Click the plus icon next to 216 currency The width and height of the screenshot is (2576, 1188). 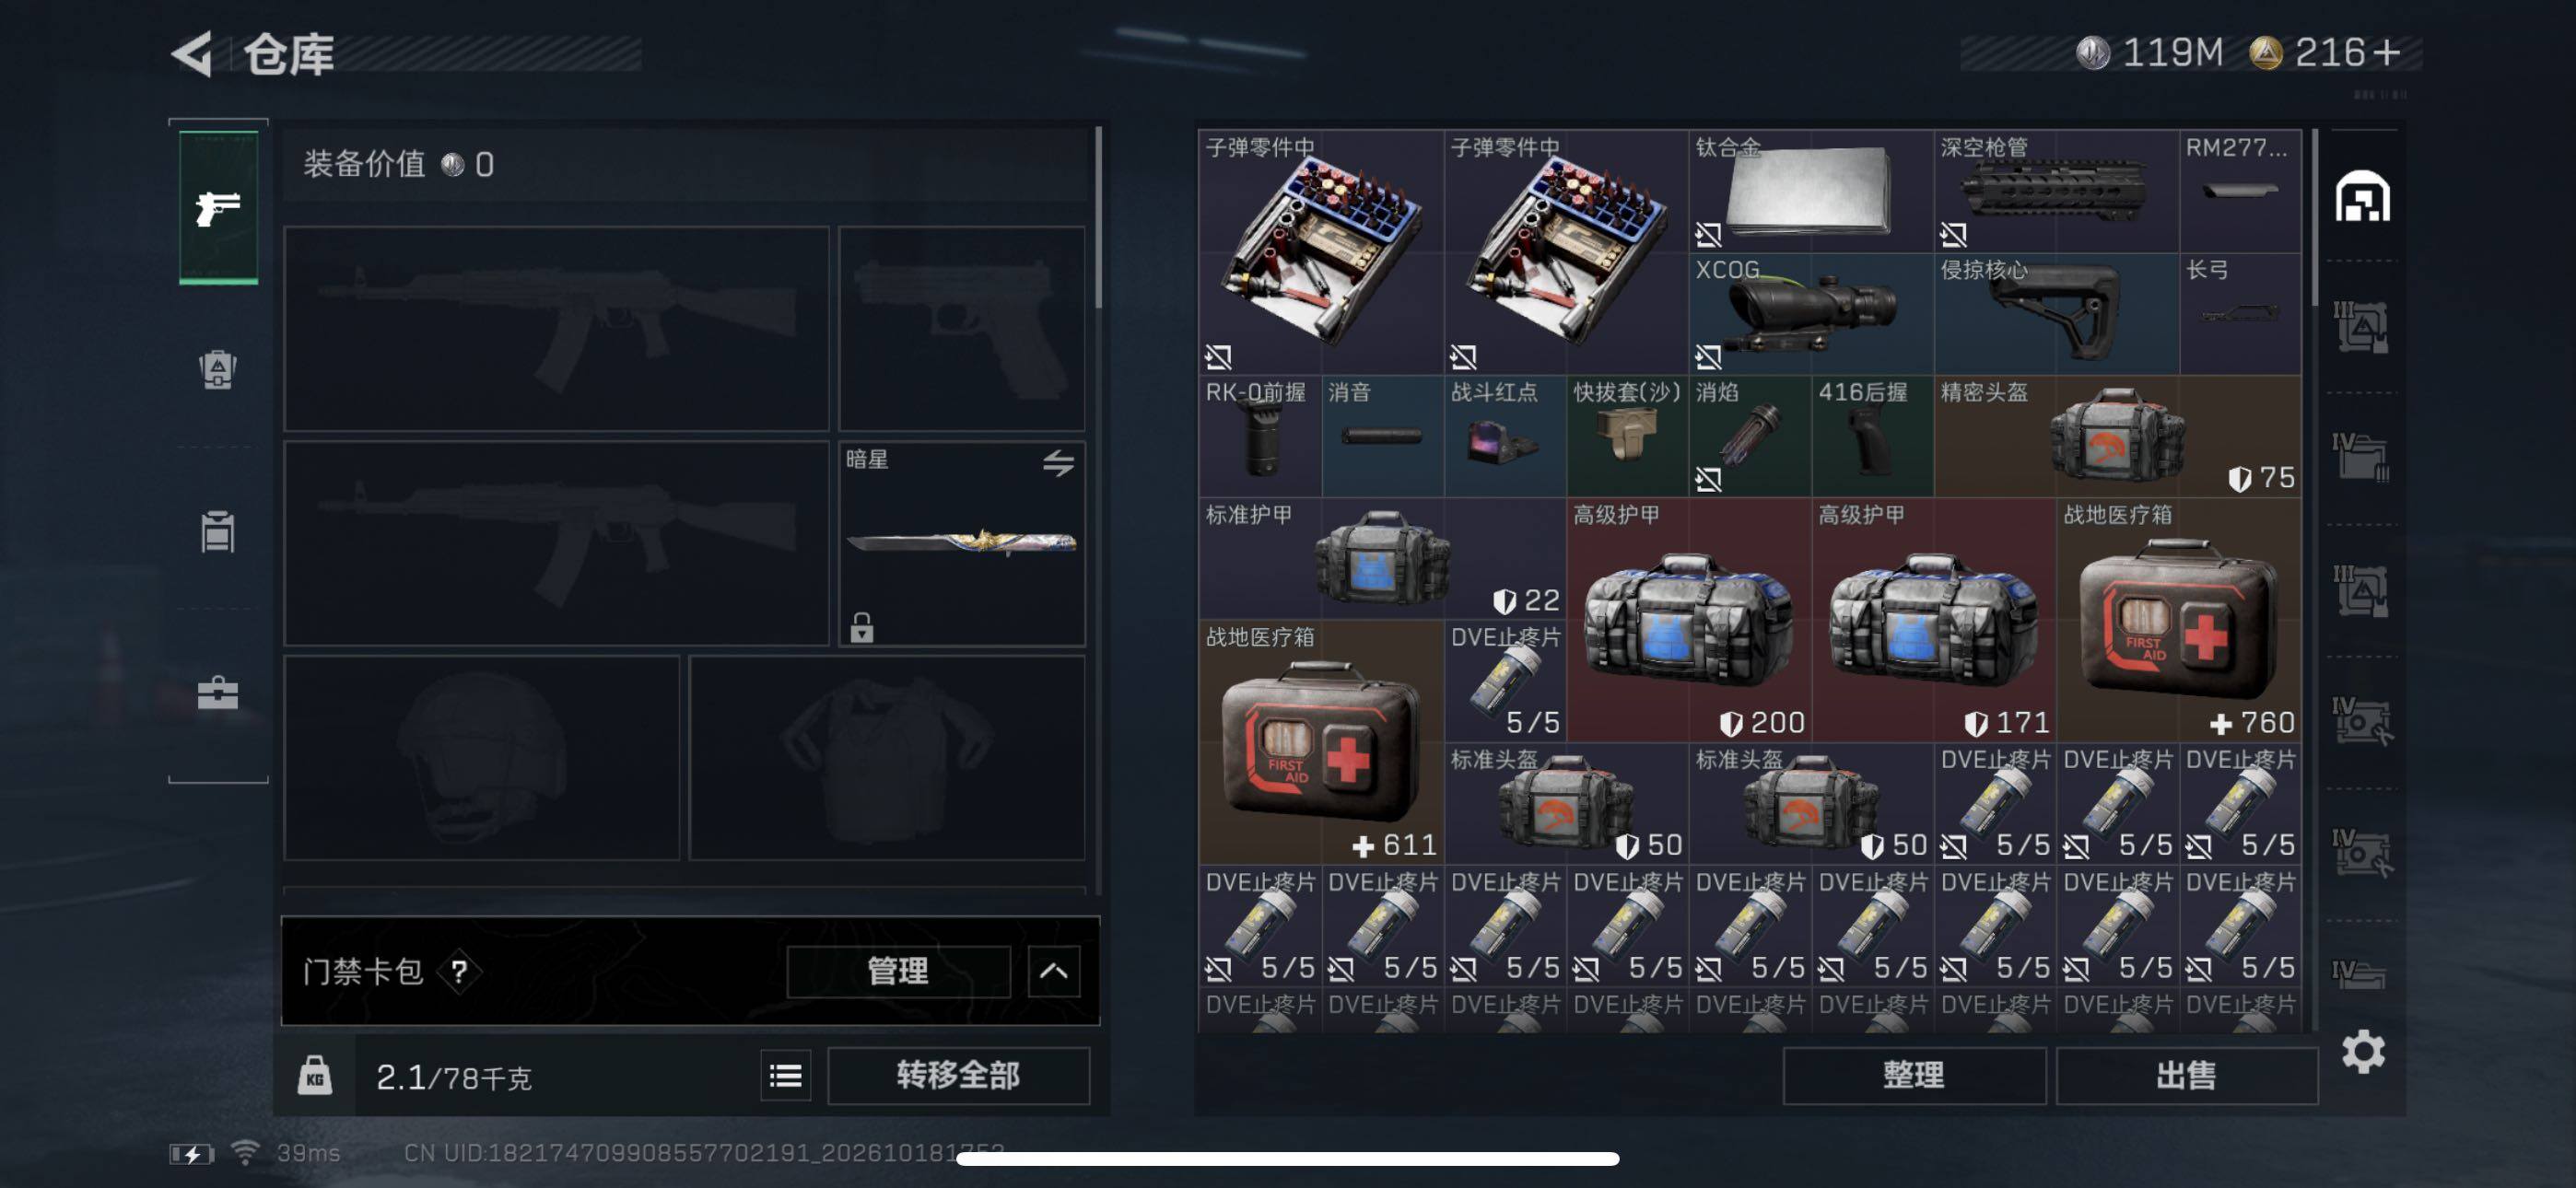pos(2386,53)
